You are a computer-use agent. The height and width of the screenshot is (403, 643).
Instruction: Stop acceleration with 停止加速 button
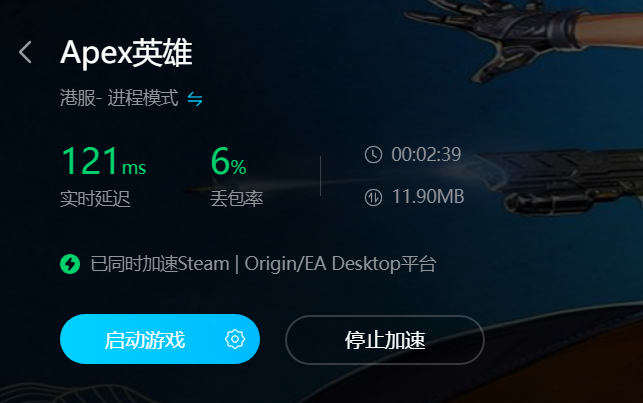click(x=385, y=340)
